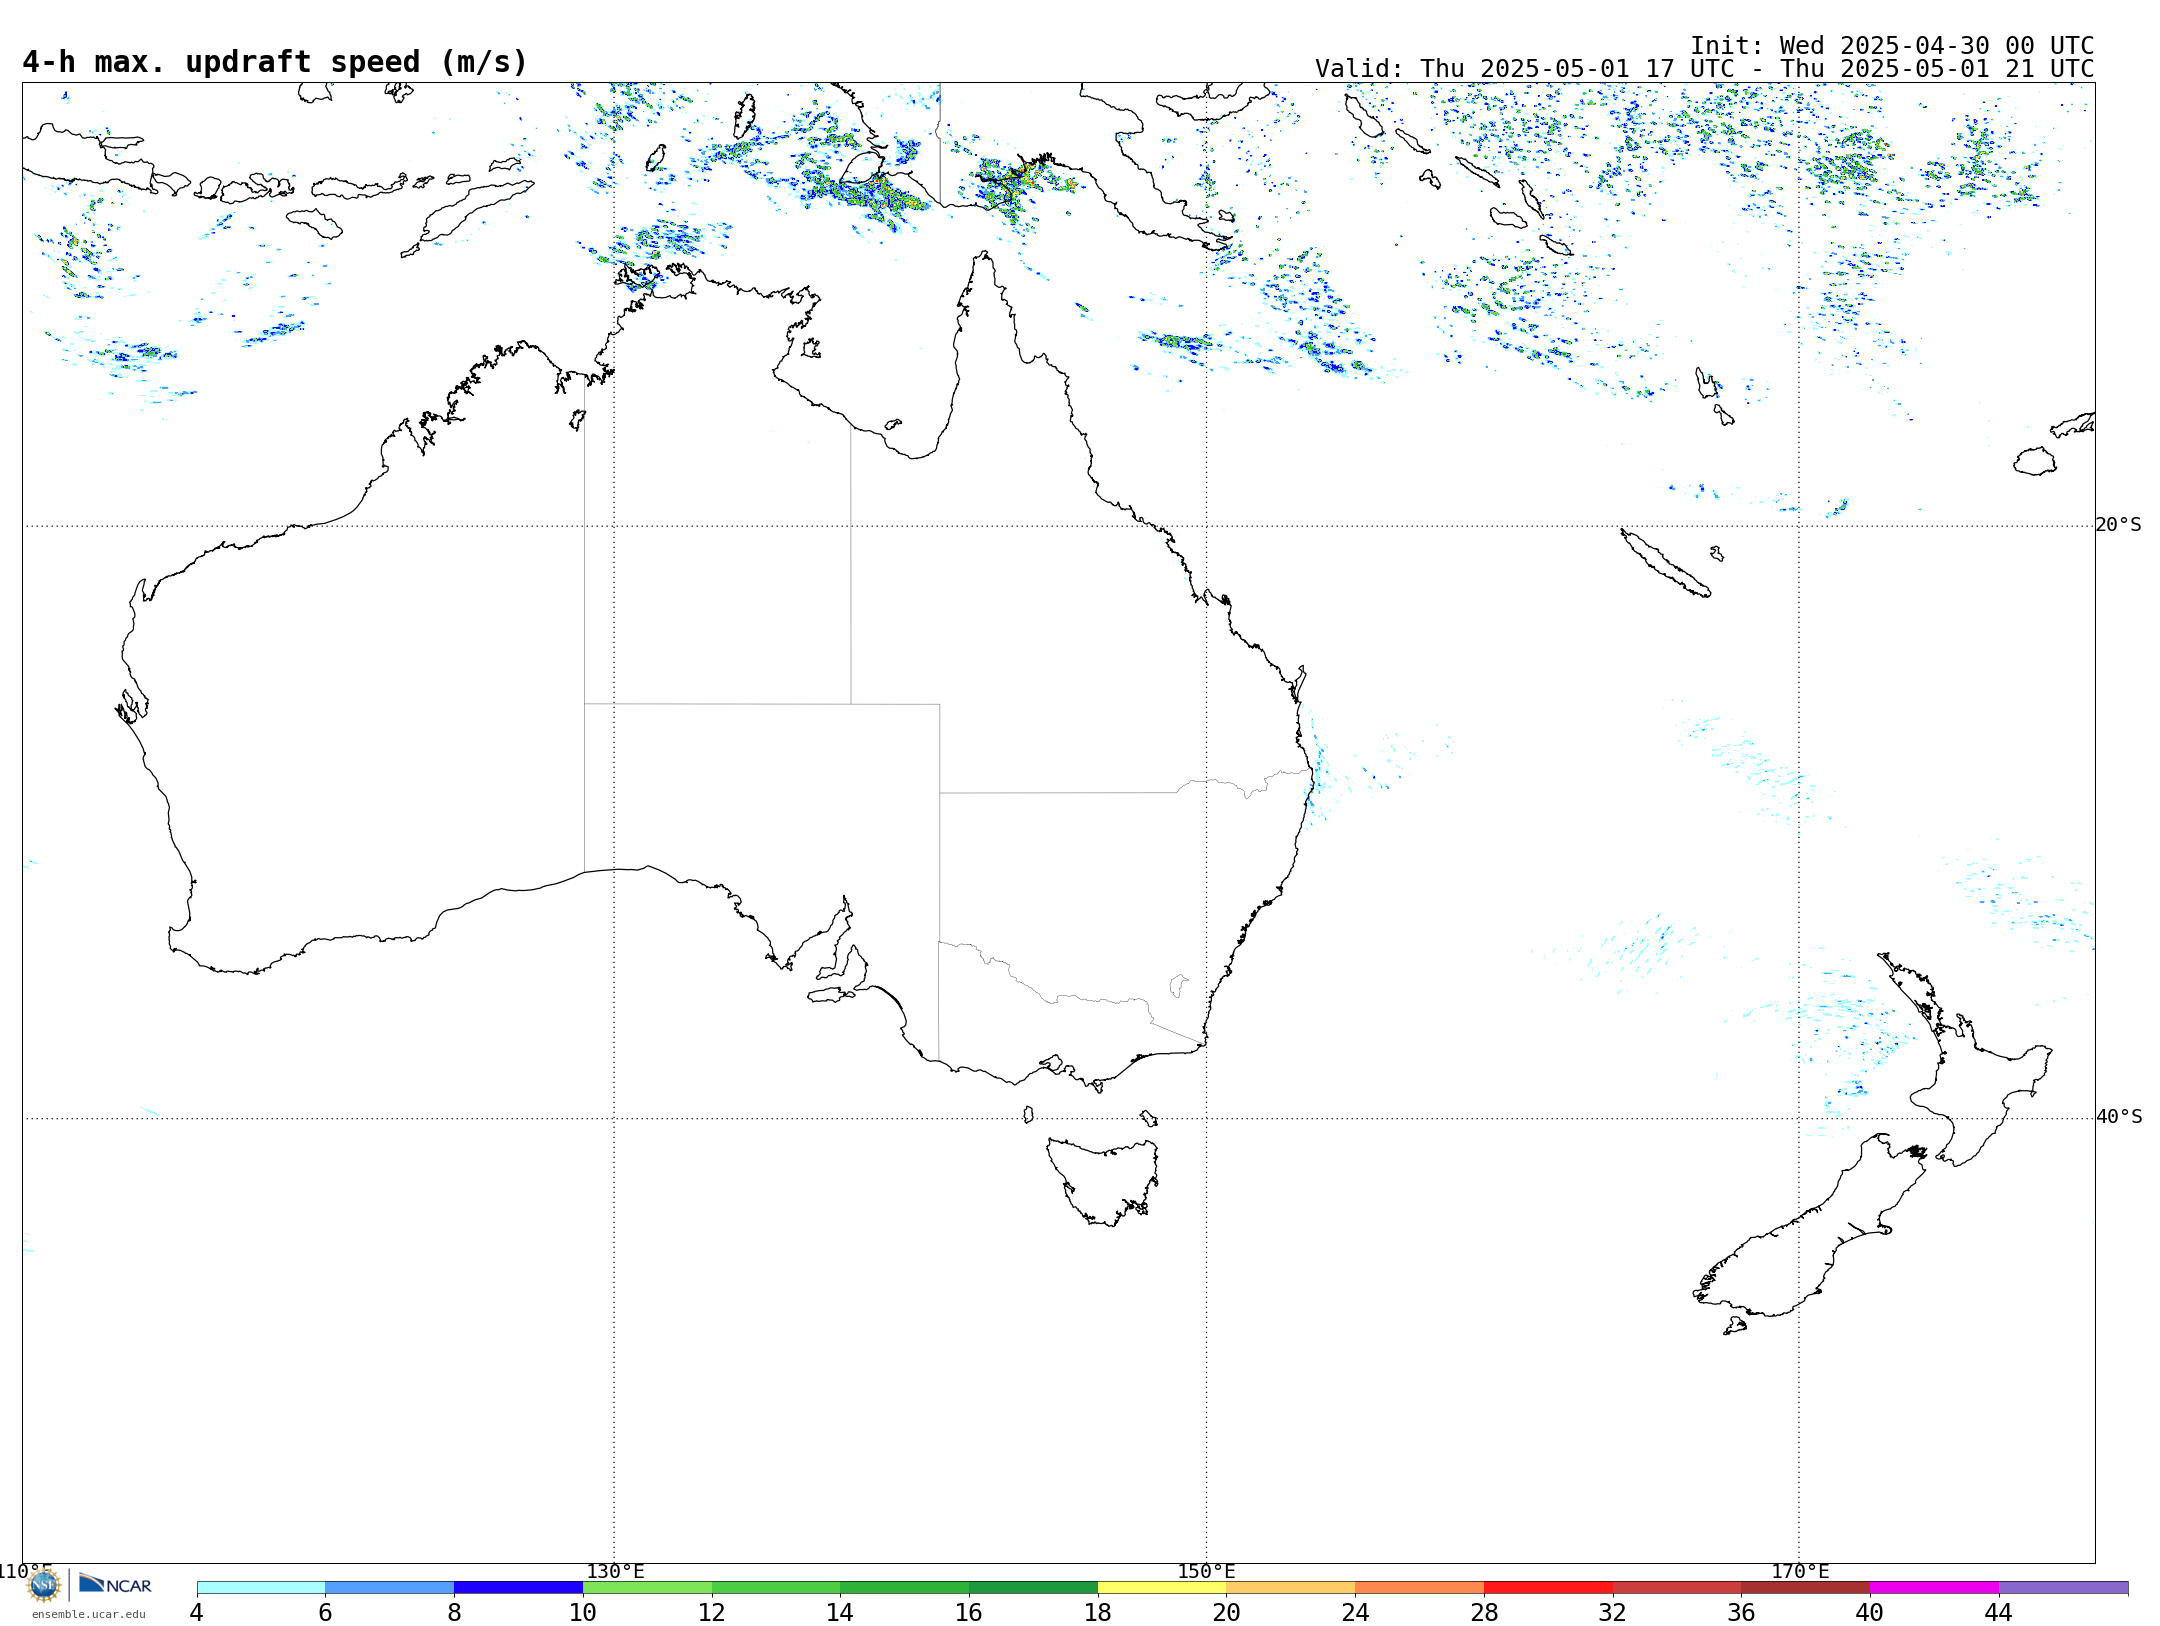Screen dimensions: 2160x1626
Task: Click the NCAR logo
Action: tap(115, 1584)
